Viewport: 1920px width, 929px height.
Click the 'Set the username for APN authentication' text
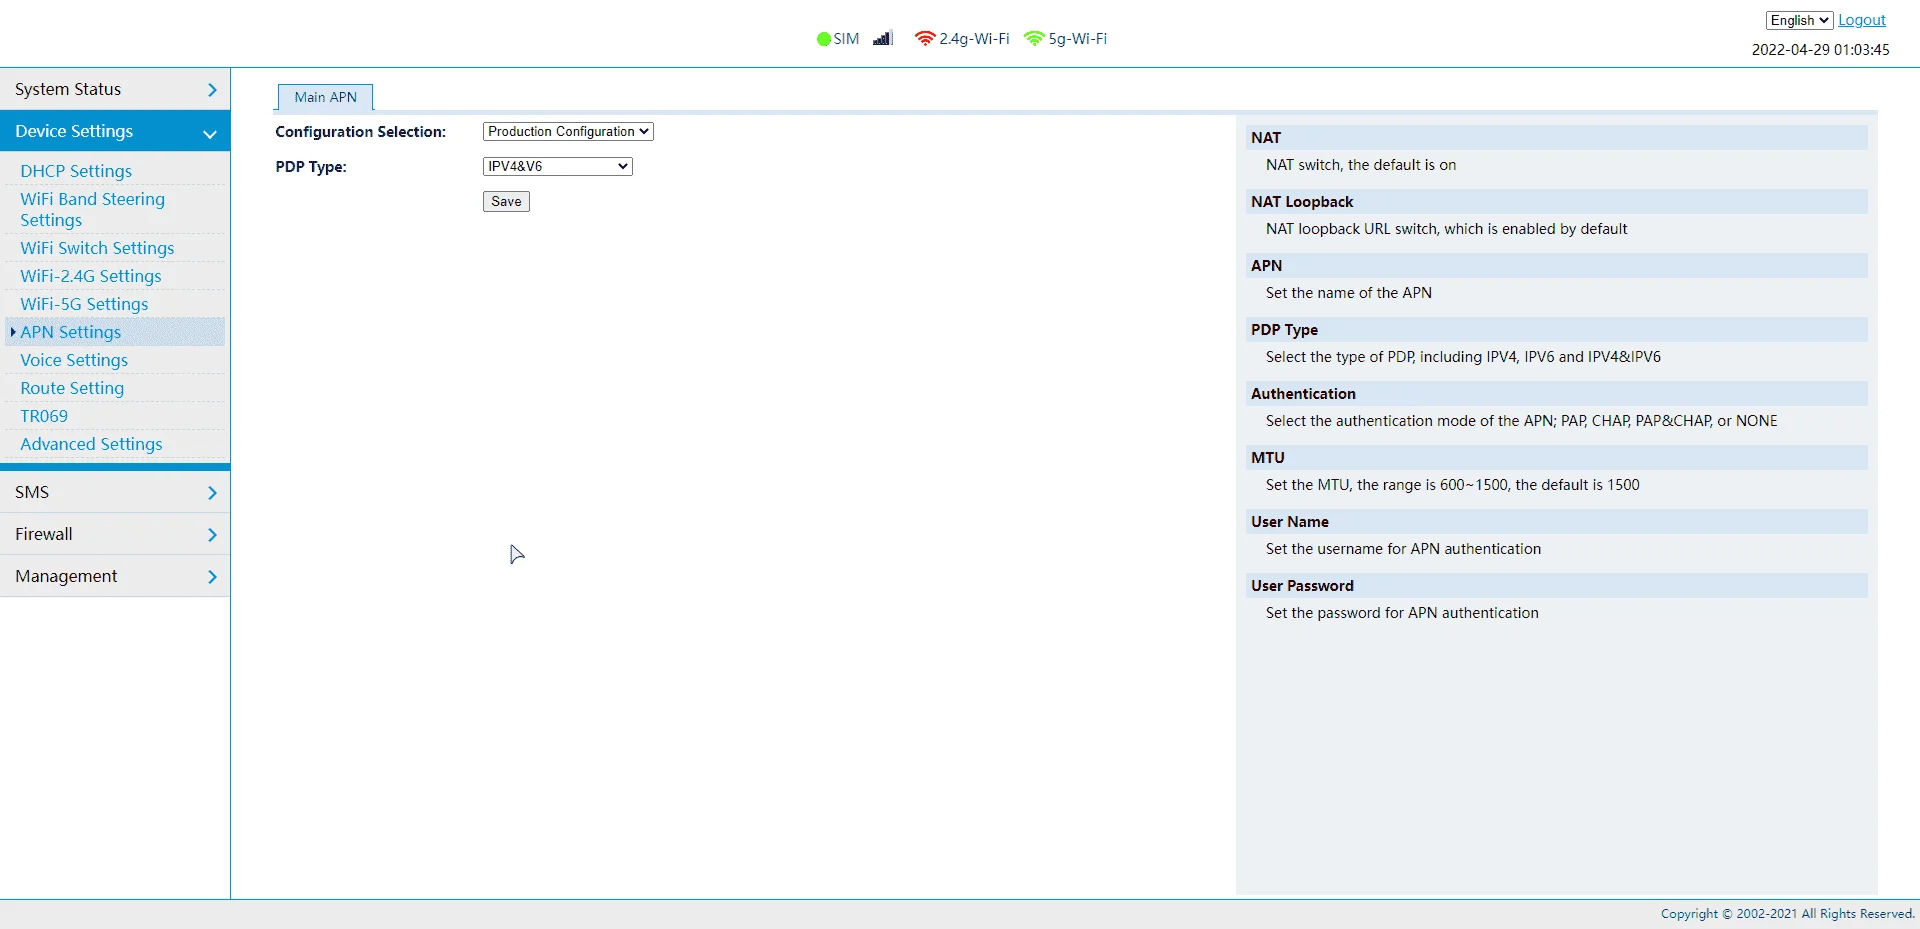pyautogui.click(x=1403, y=549)
